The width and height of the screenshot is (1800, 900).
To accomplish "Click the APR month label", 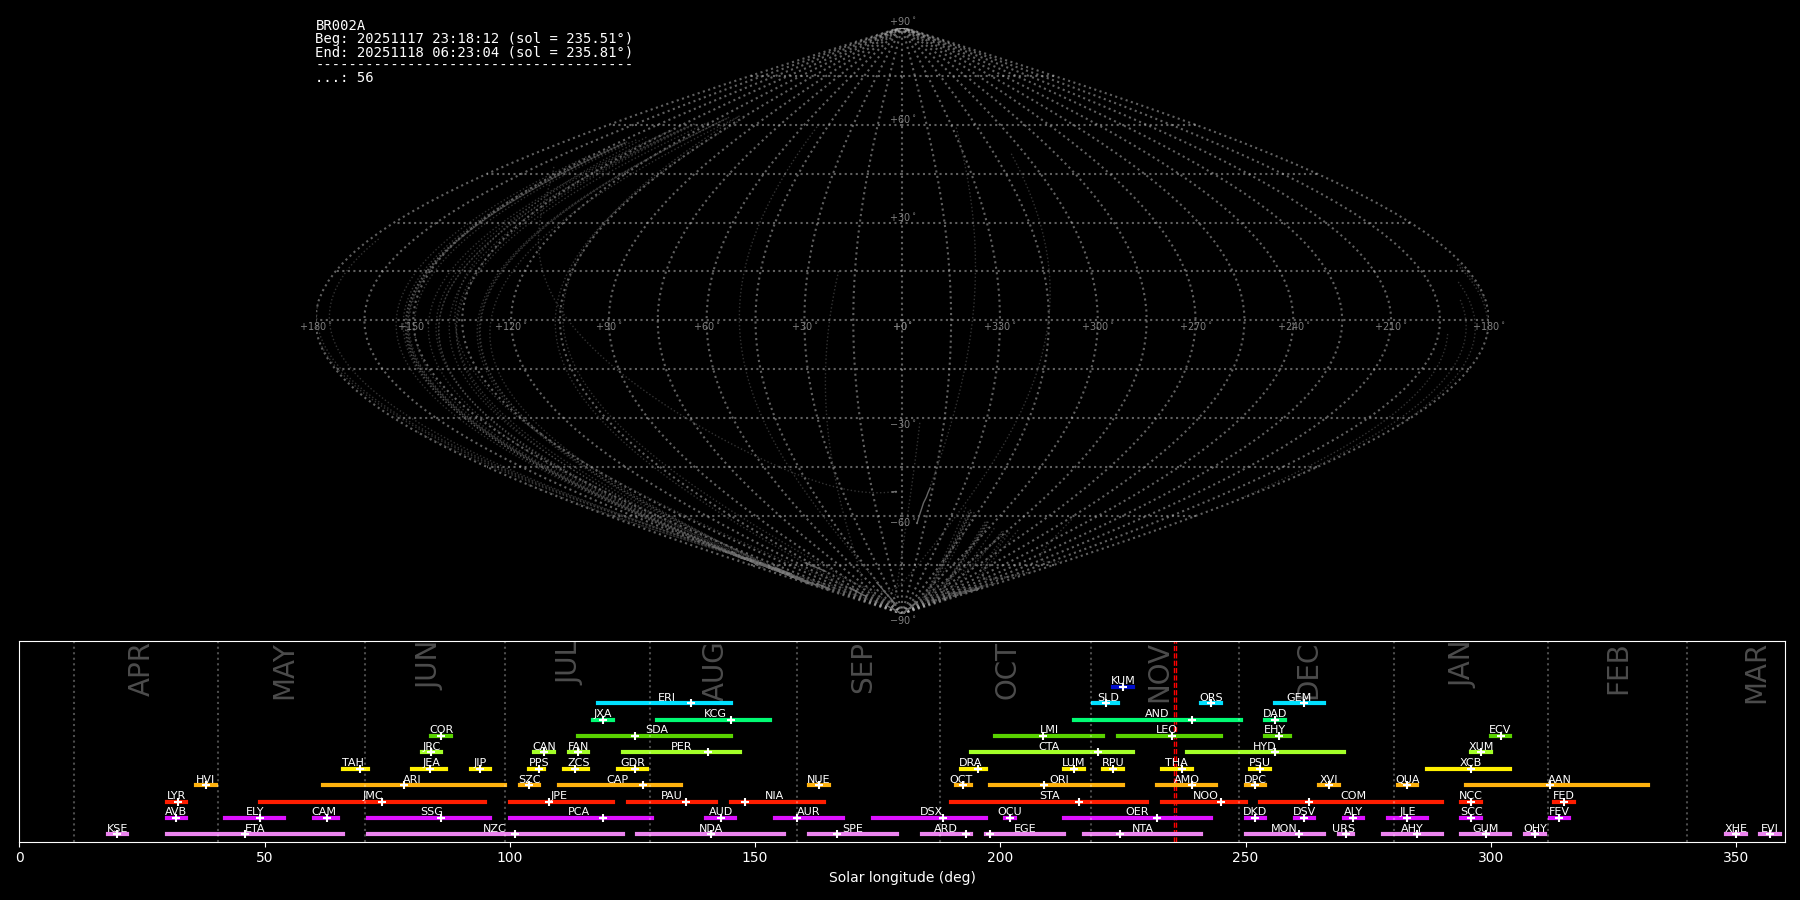I will point(140,670).
